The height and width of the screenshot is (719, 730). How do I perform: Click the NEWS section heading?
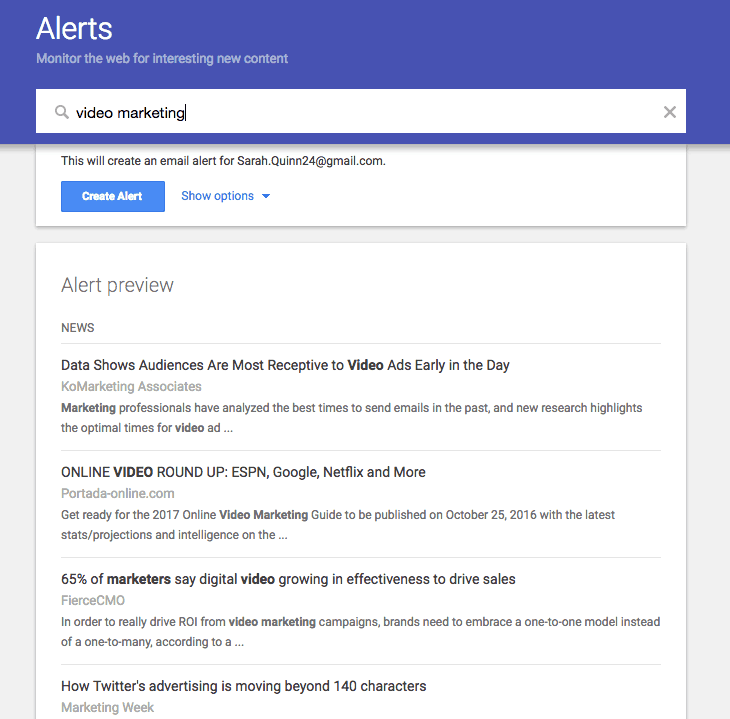pos(78,328)
